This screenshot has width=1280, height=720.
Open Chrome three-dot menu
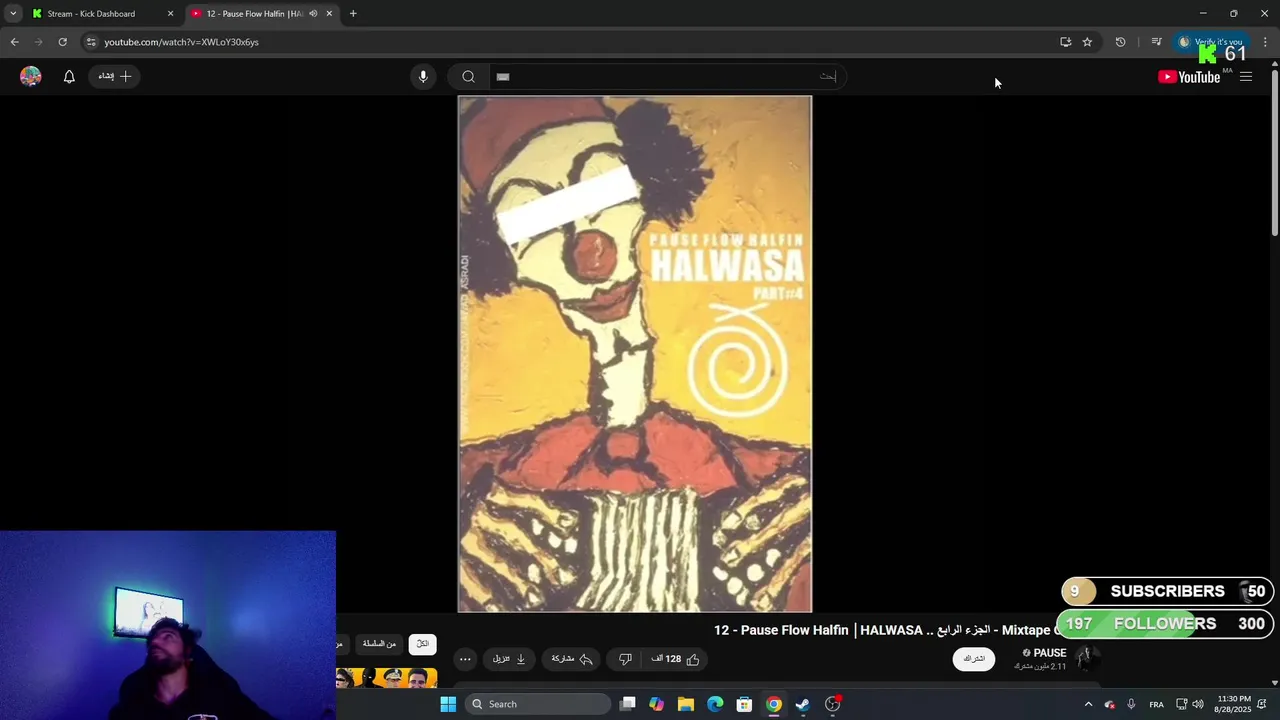coord(1265,42)
